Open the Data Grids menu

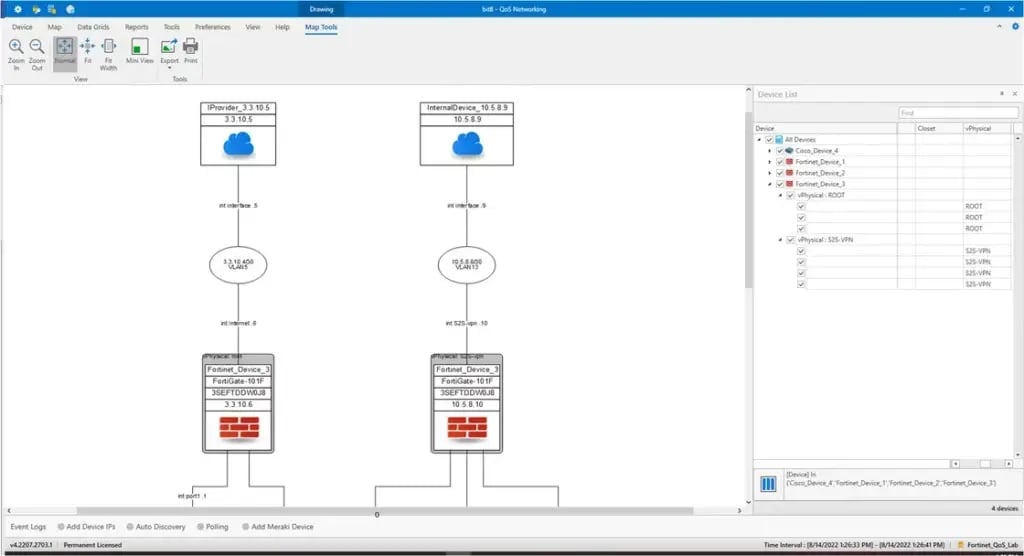(x=93, y=27)
